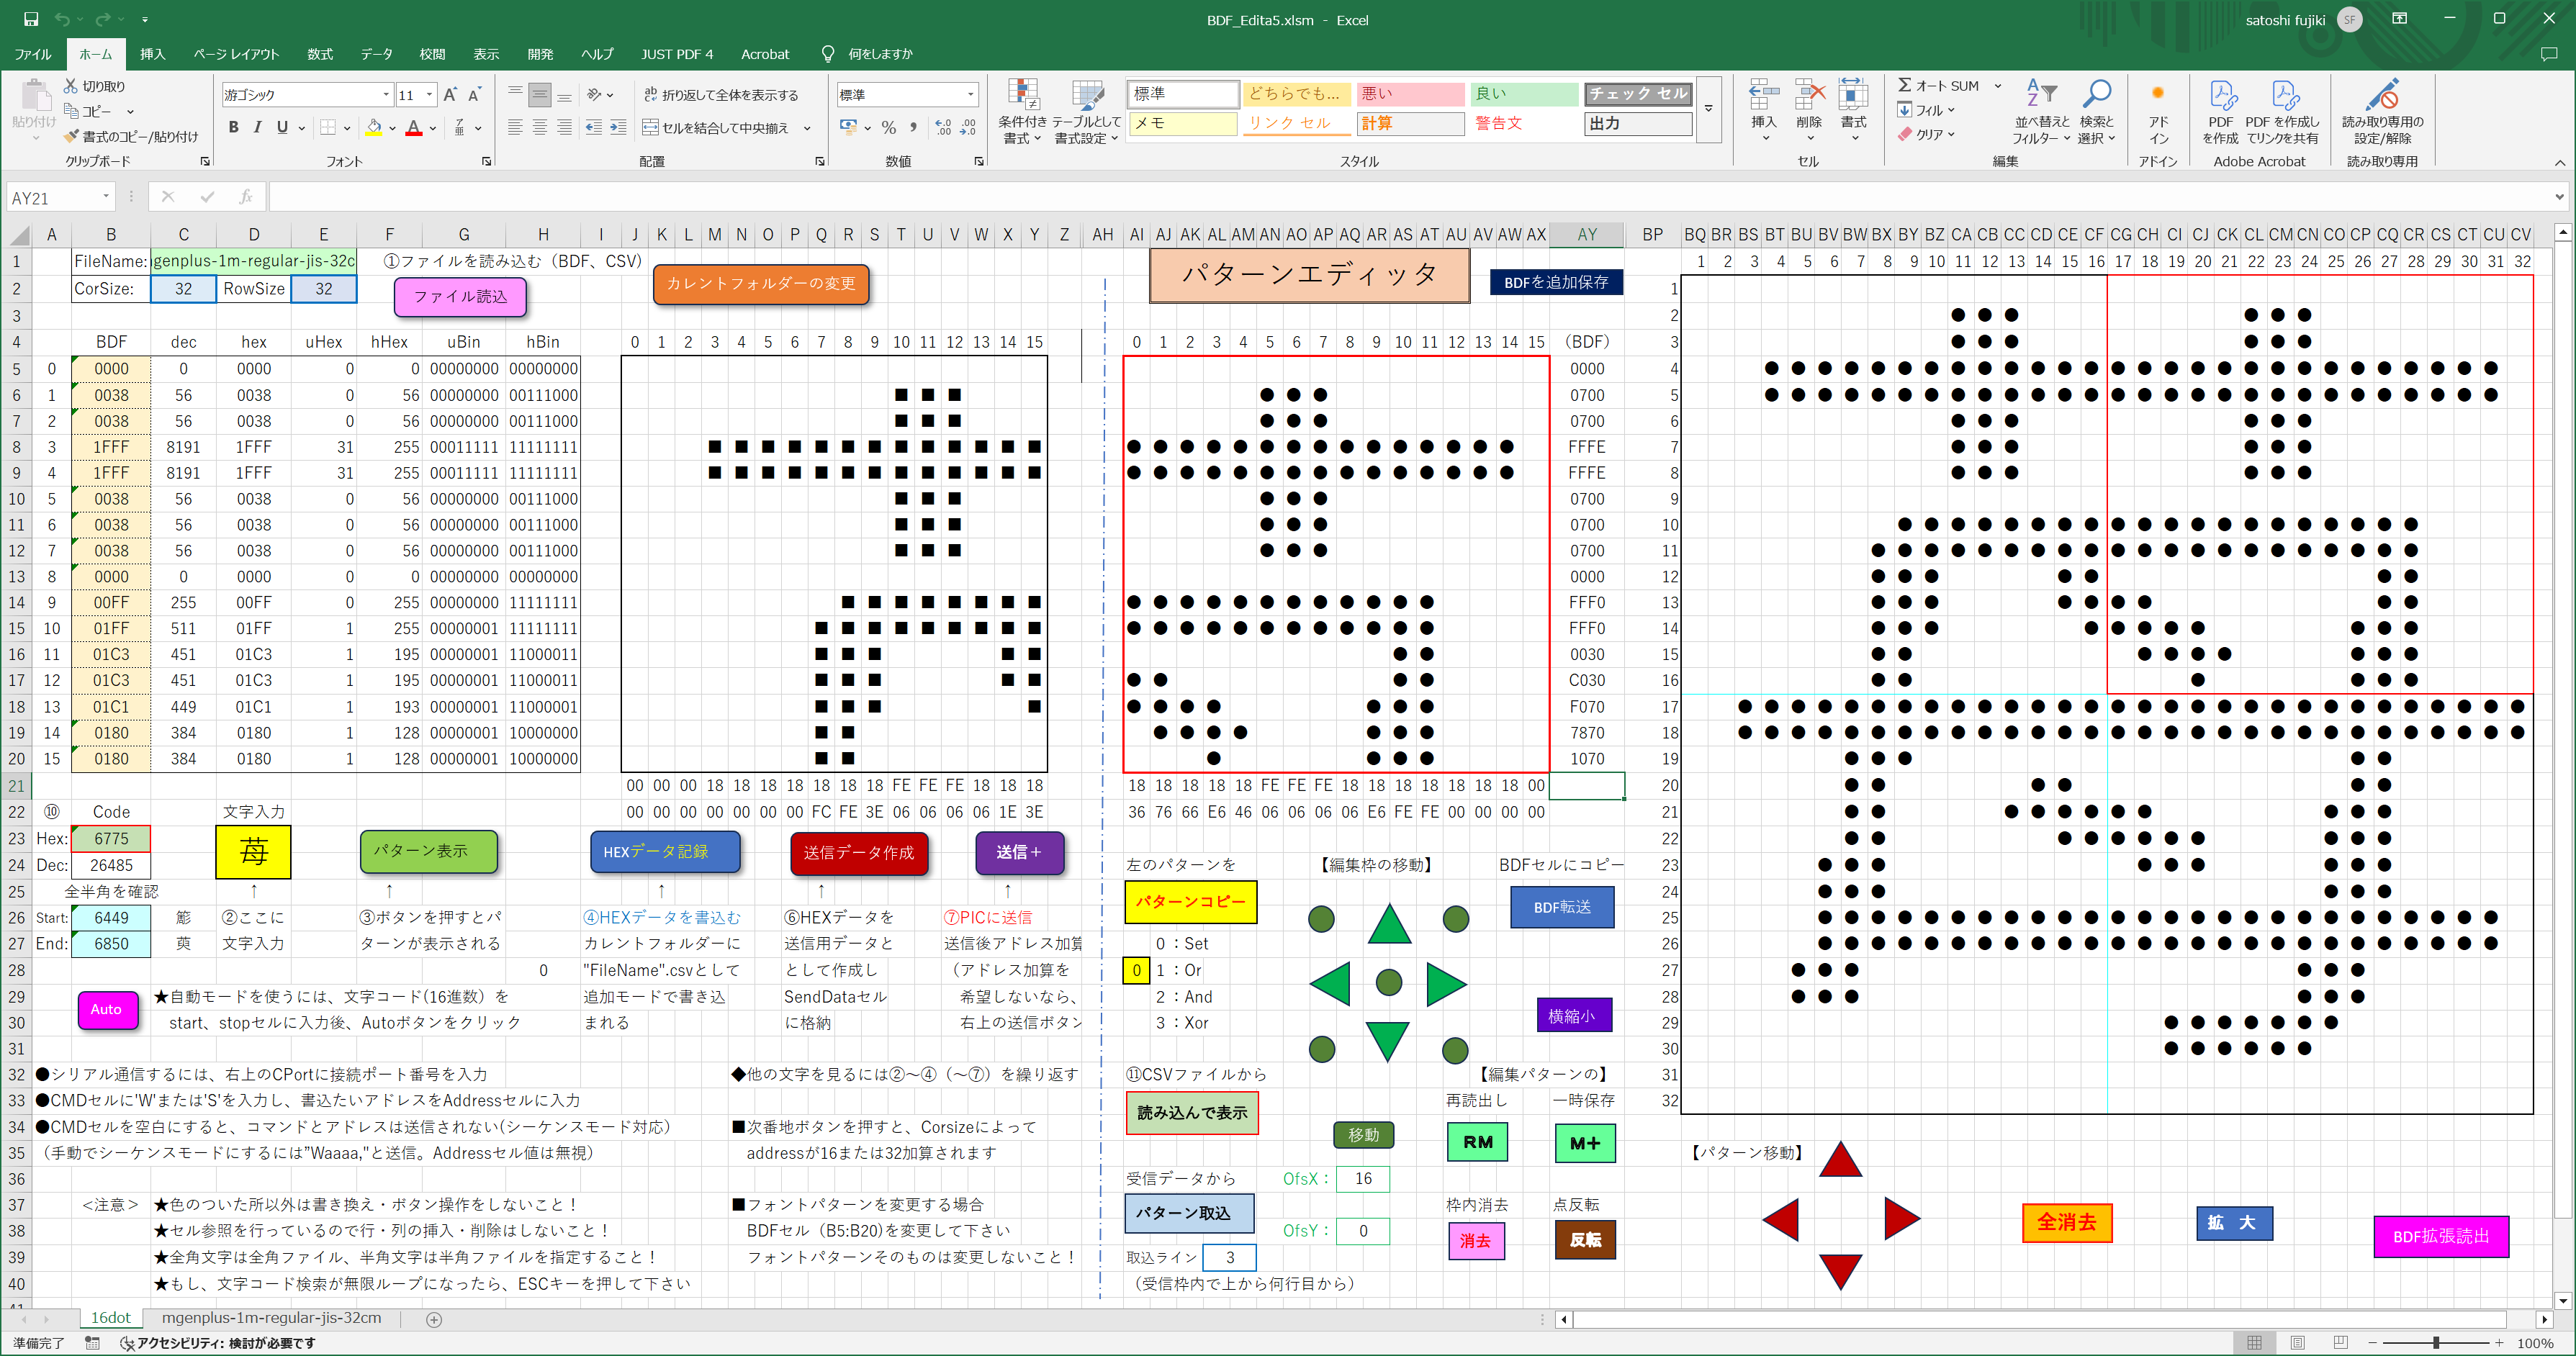Toggle align left in ribbon
This screenshot has width=2576, height=1356.
[x=515, y=127]
